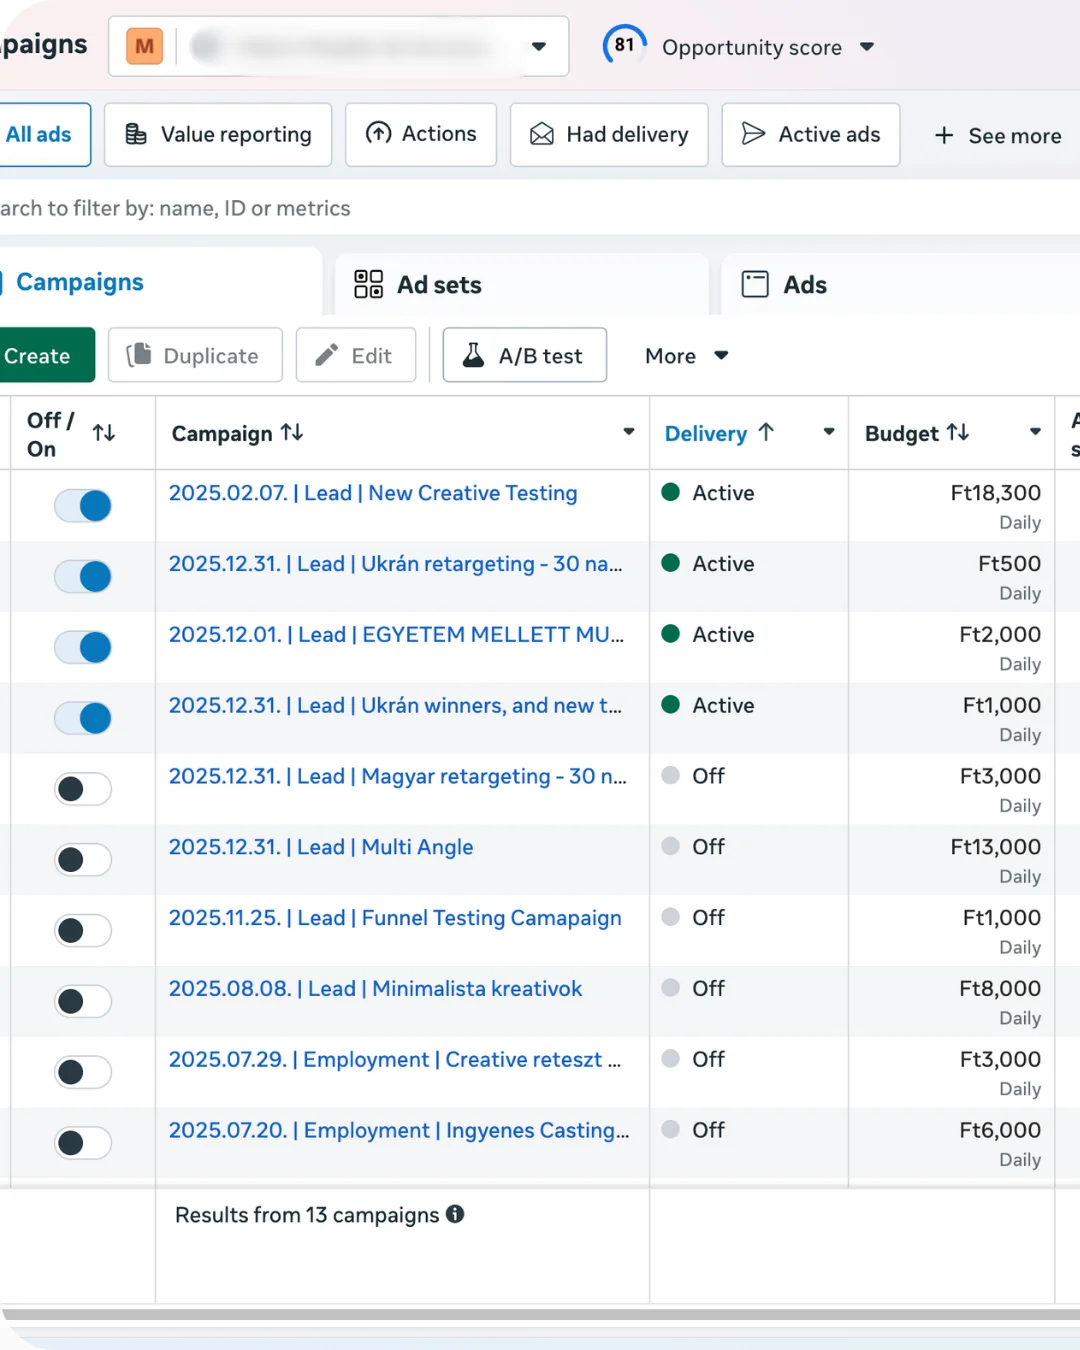Turn on Funnel Testing Camapaign toggle

click(83, 931)
